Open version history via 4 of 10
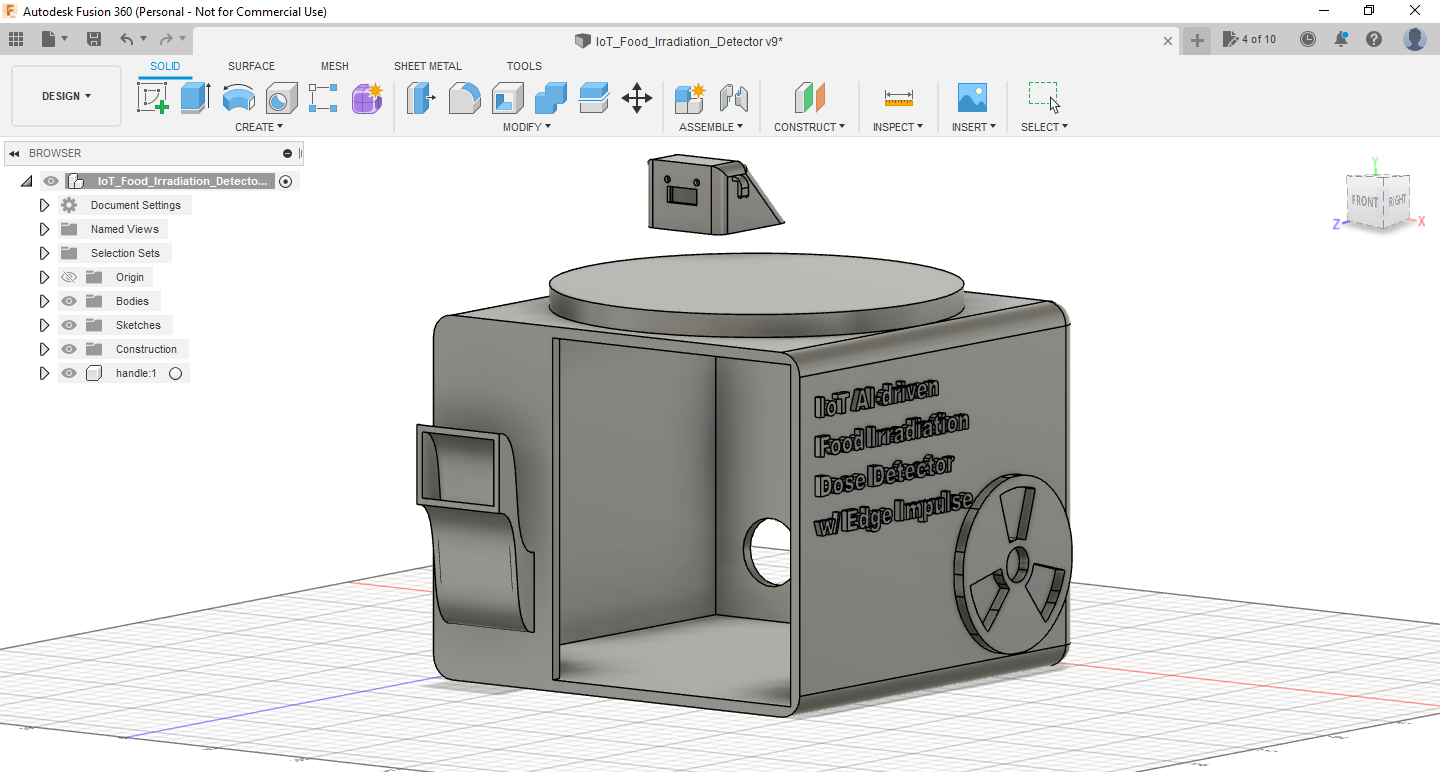 pyautogui.click(x=1249, y=38)
